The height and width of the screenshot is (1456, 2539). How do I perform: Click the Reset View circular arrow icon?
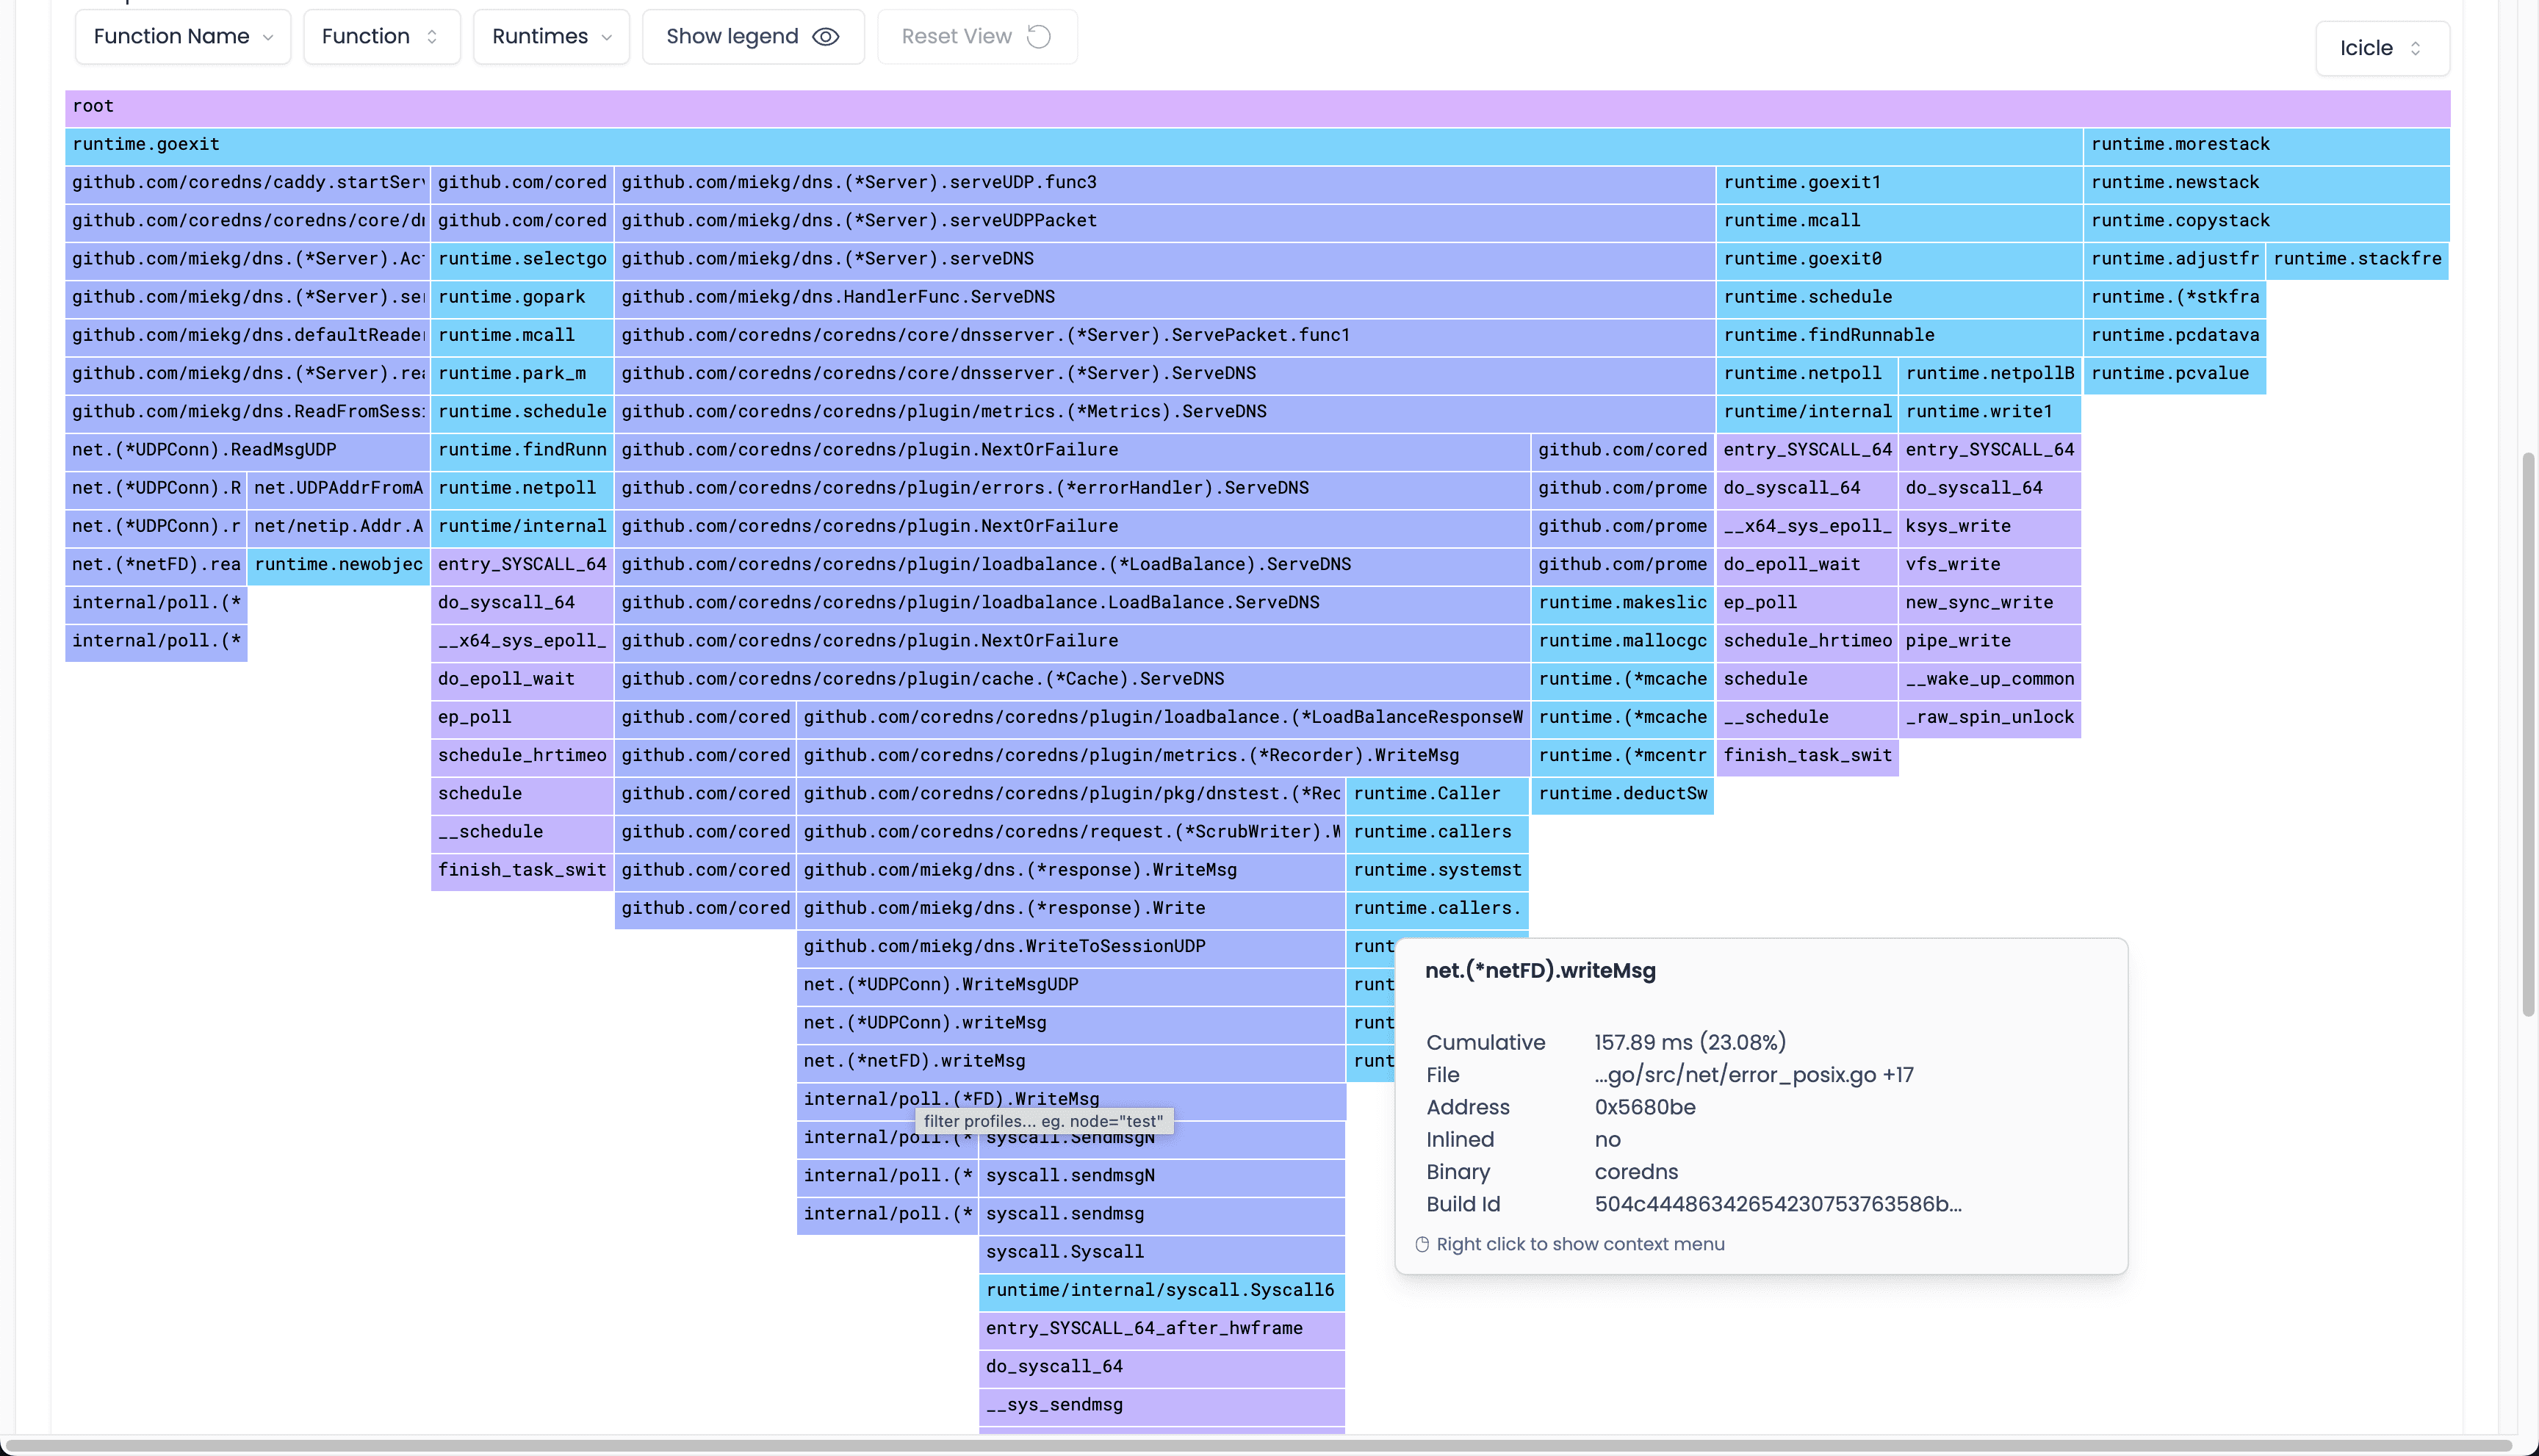[x=1039, y=37]
